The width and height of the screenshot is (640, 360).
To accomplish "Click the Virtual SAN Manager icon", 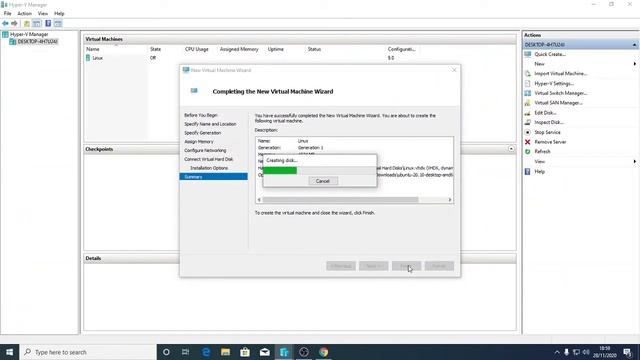I will point(527,103).
